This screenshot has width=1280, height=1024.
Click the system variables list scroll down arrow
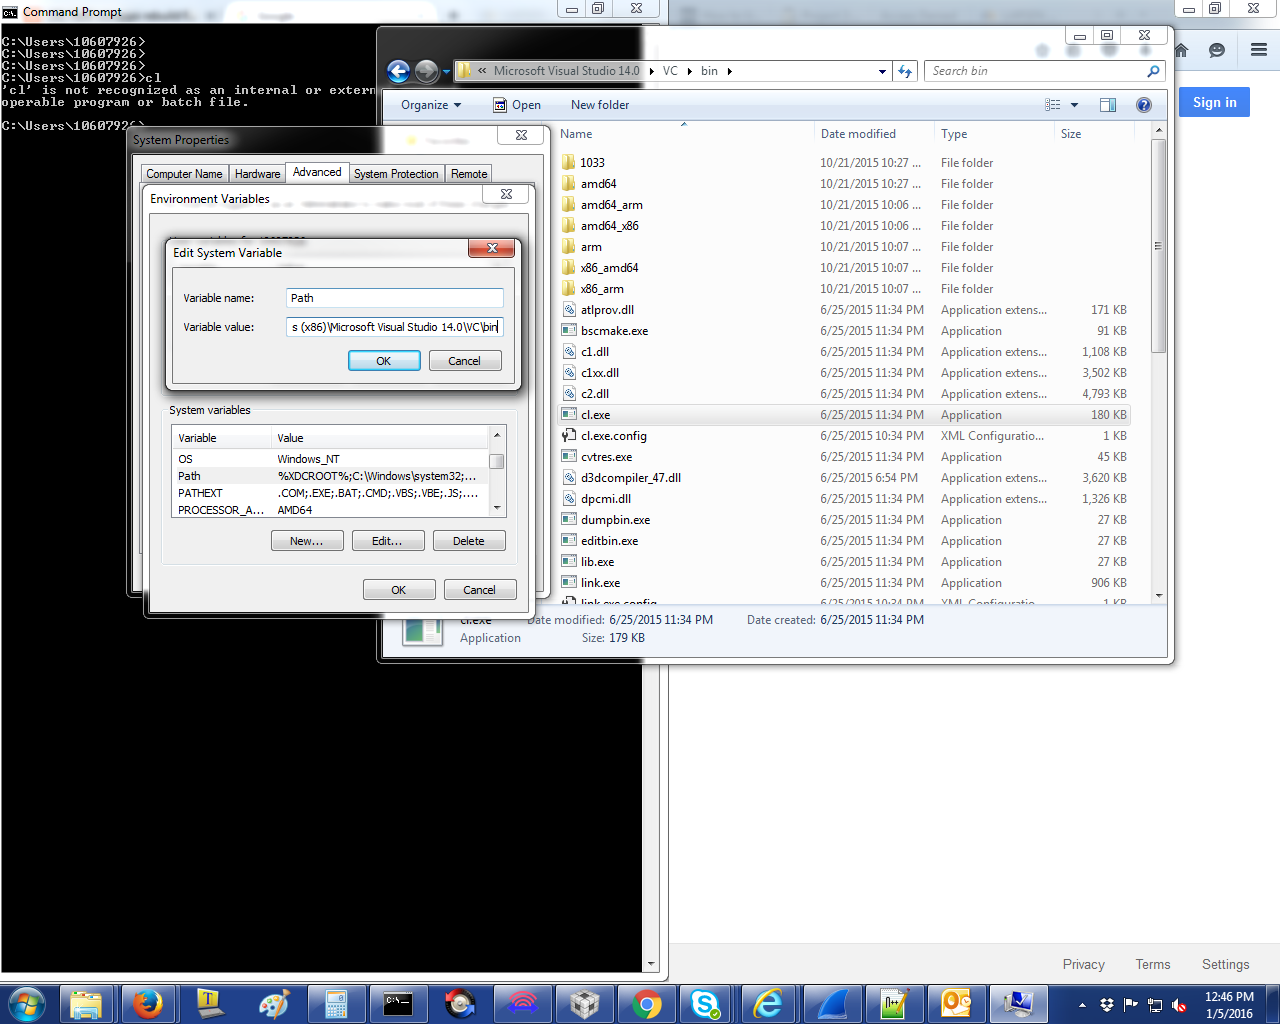[497, 509]
